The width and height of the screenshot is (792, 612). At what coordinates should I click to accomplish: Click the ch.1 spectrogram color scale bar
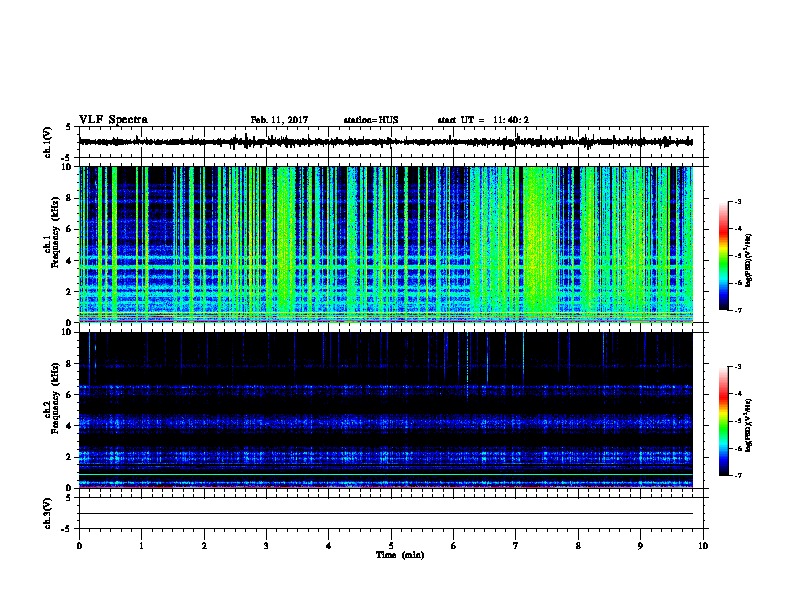point(724,256)
